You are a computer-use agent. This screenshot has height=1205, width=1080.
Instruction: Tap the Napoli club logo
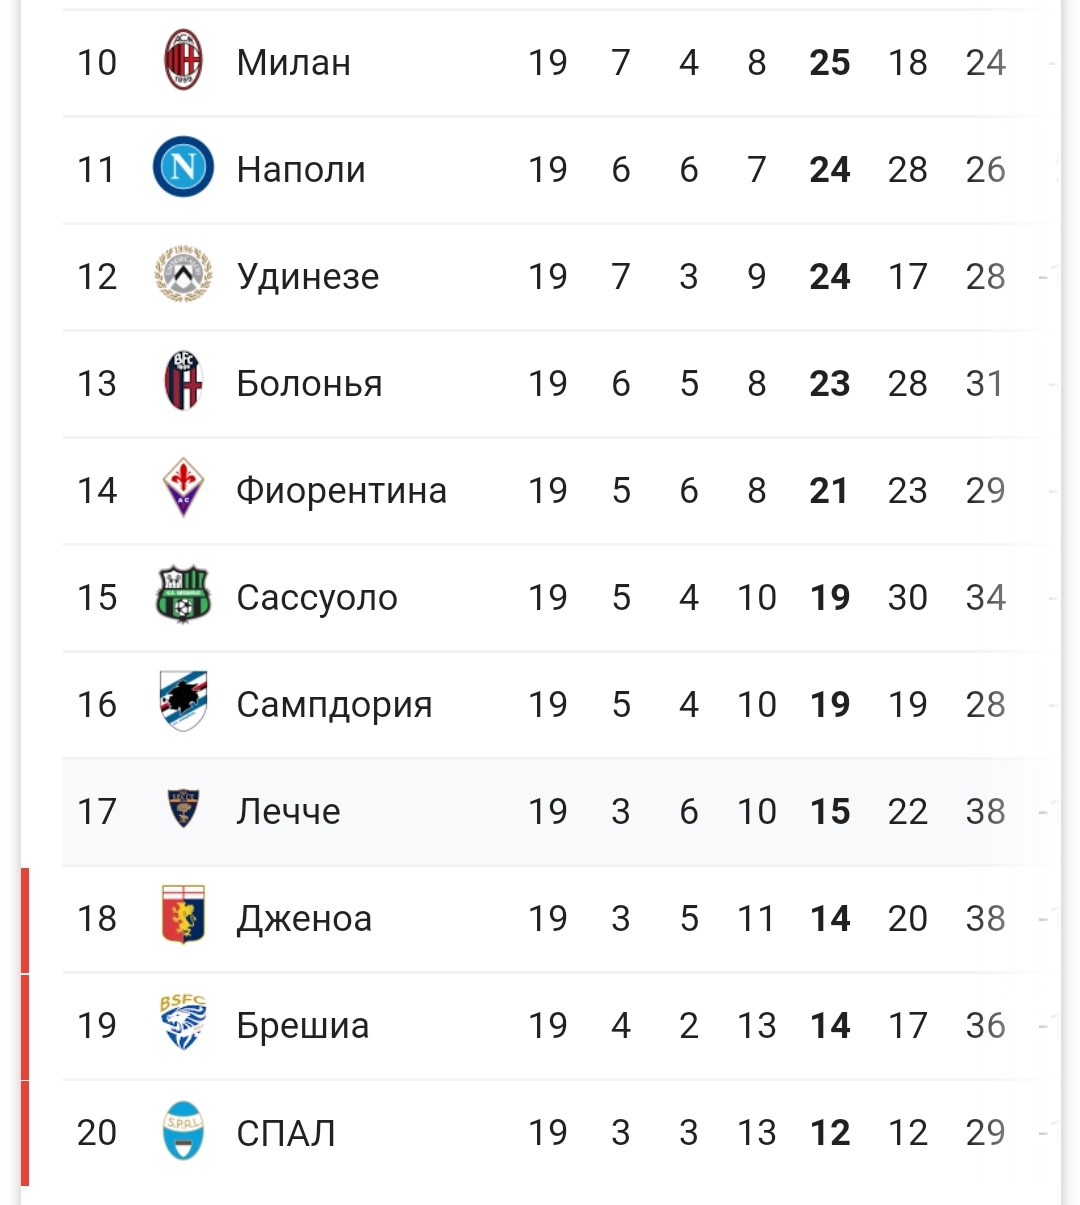(x=183, y=168)
